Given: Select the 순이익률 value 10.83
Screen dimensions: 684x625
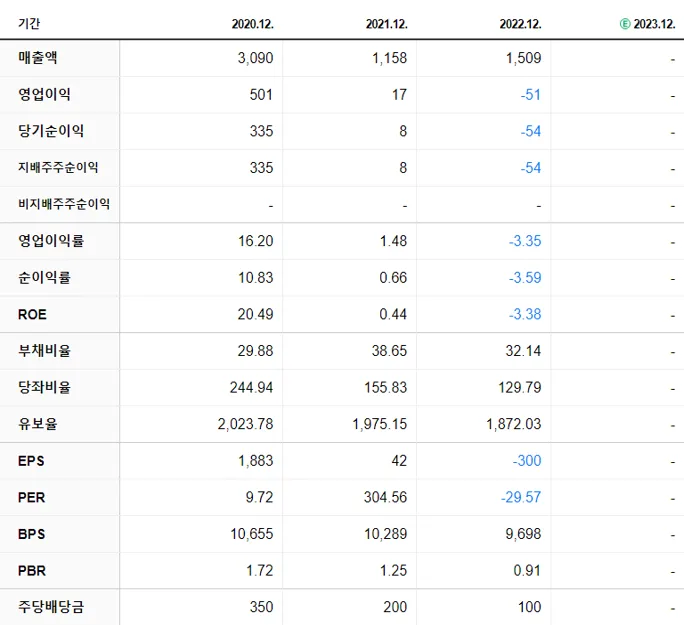Looking at the screenshot, I should click(255, 278).
